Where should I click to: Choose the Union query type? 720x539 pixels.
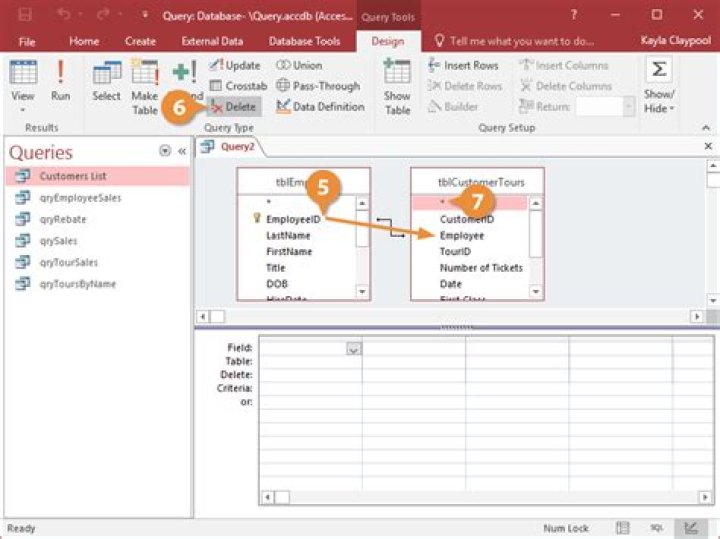coord(299,66)
